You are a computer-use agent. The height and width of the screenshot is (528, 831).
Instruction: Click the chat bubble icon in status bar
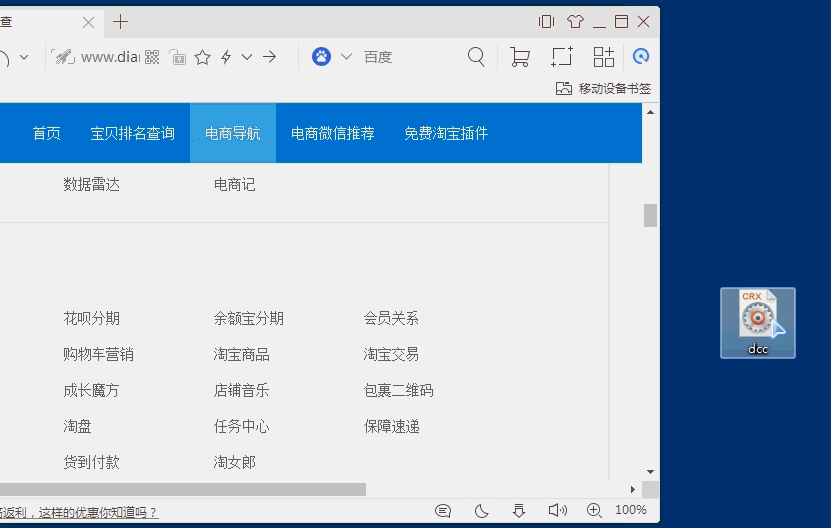click(443, 511)
